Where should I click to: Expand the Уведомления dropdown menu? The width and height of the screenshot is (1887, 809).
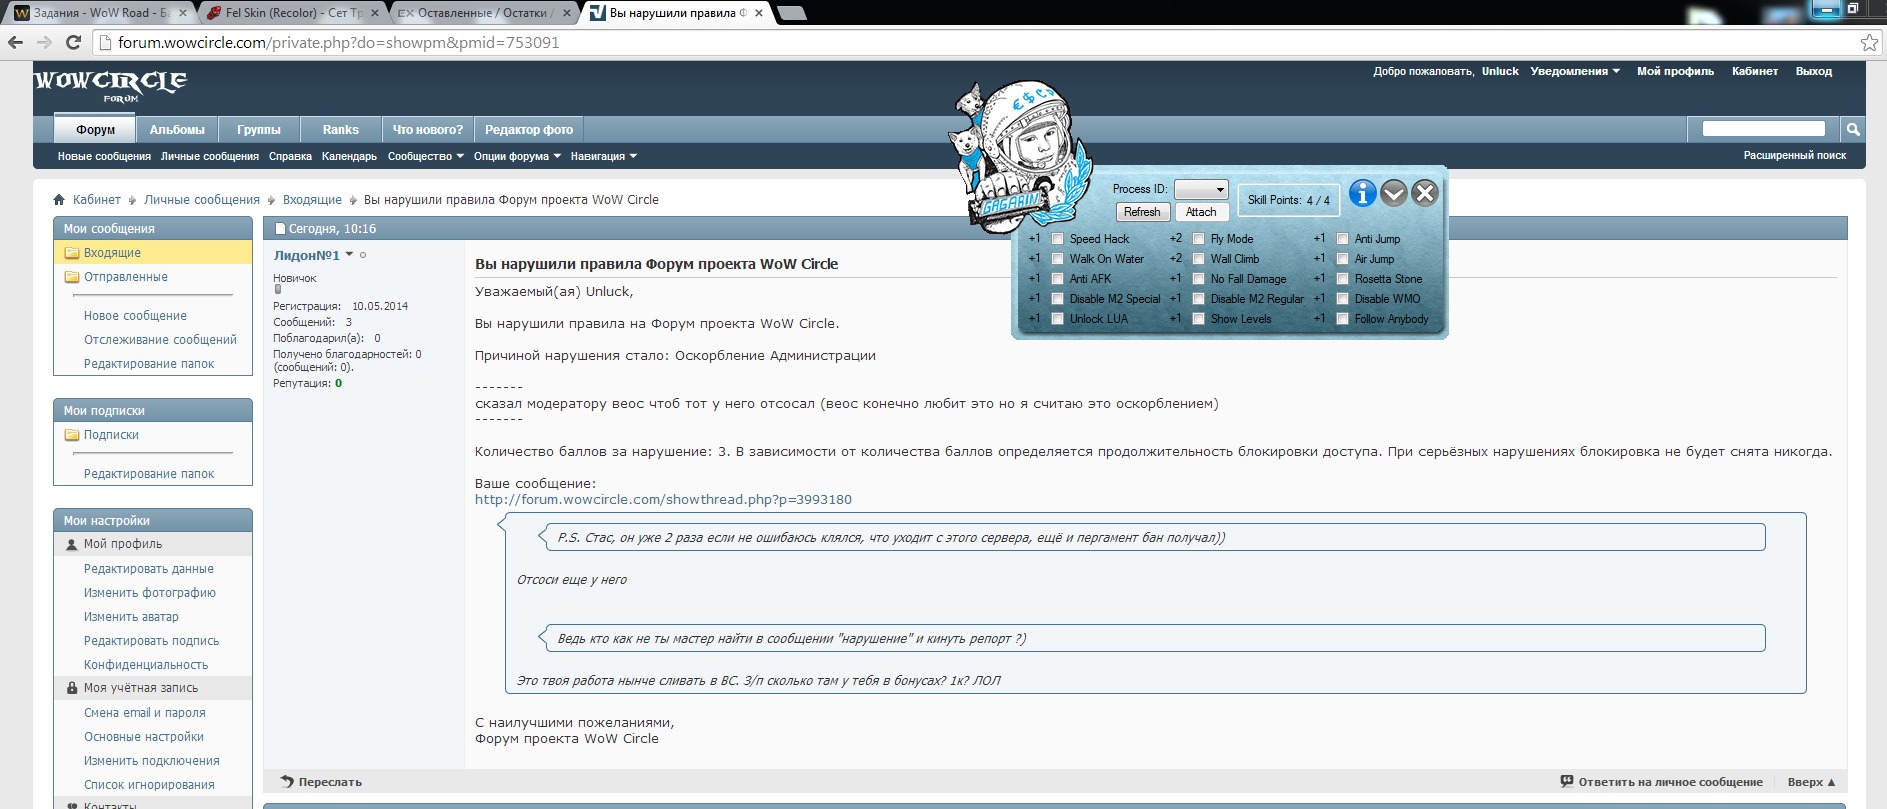pos(1575,71)
